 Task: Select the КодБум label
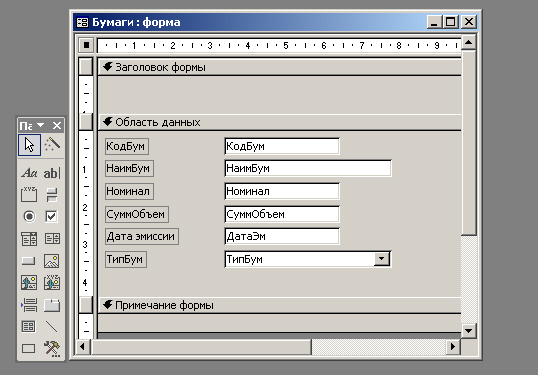[127, 147]
